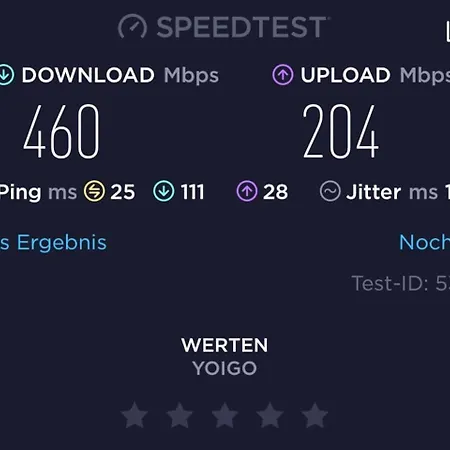Click the yellow idle ping icon

94,191
